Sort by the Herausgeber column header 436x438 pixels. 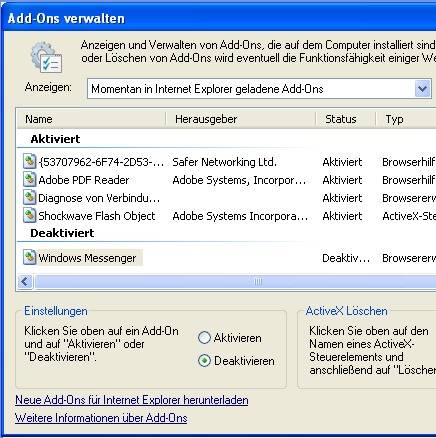[x=241, y=119]
